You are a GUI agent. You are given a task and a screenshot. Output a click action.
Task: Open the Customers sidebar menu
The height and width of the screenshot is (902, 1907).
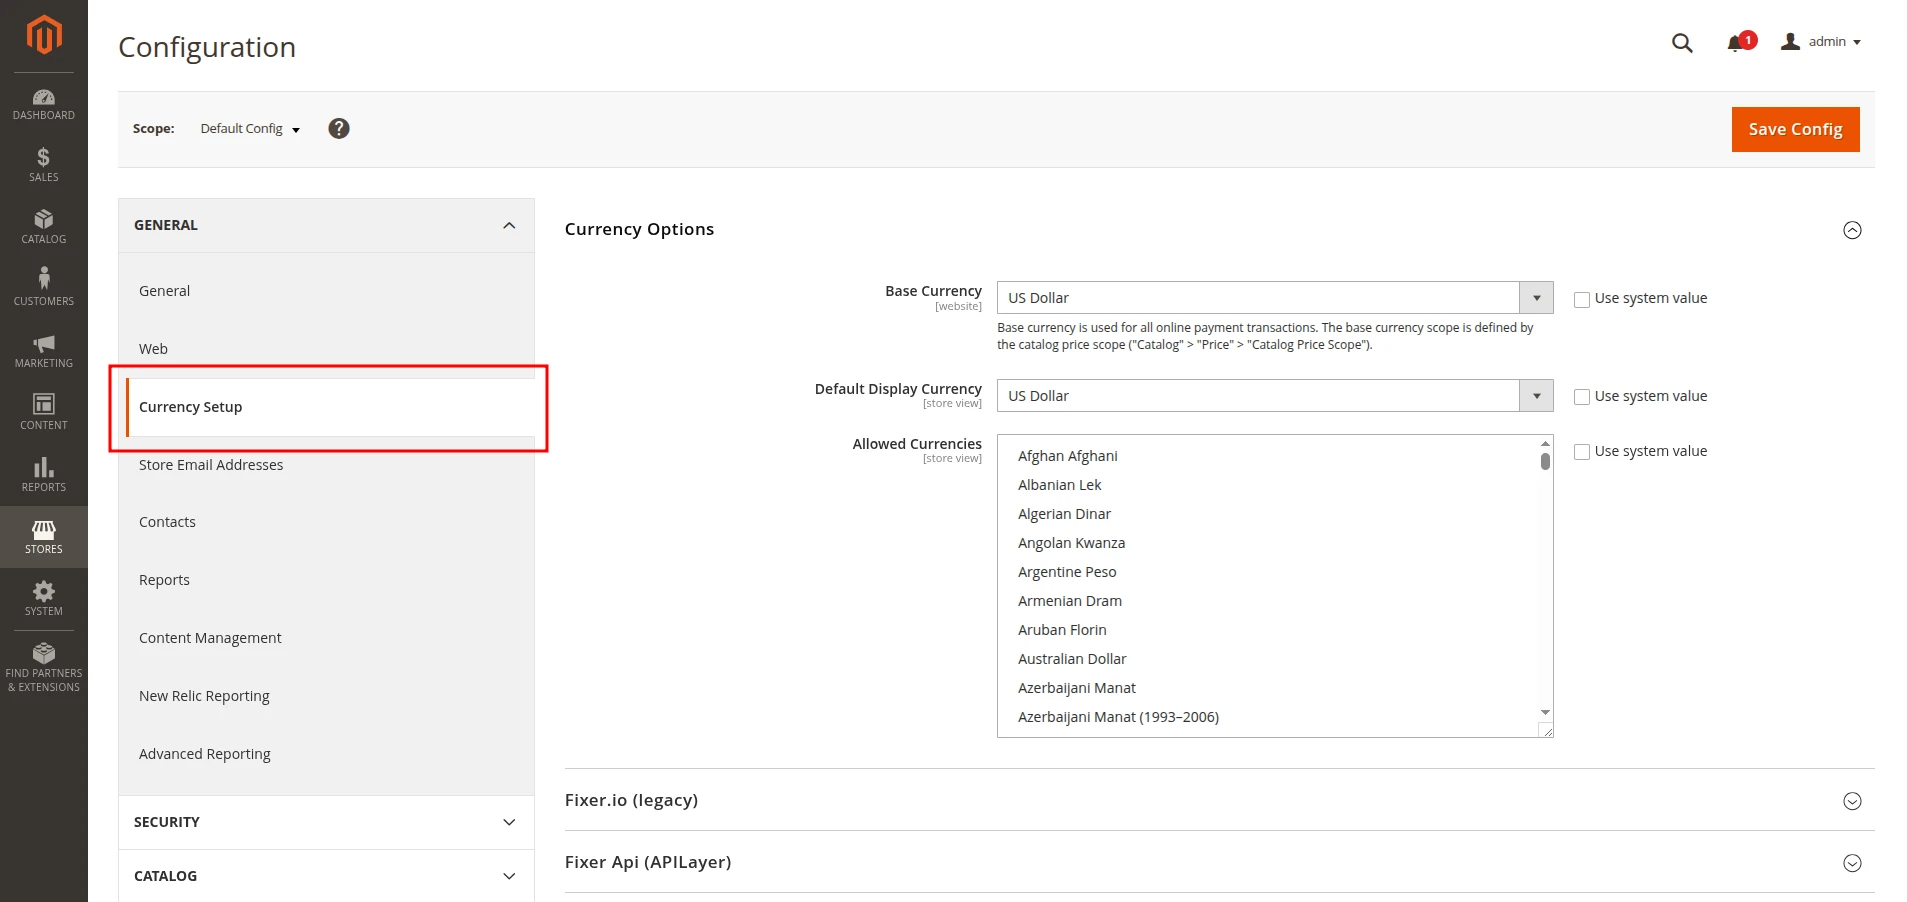click(x=44, y=289)
